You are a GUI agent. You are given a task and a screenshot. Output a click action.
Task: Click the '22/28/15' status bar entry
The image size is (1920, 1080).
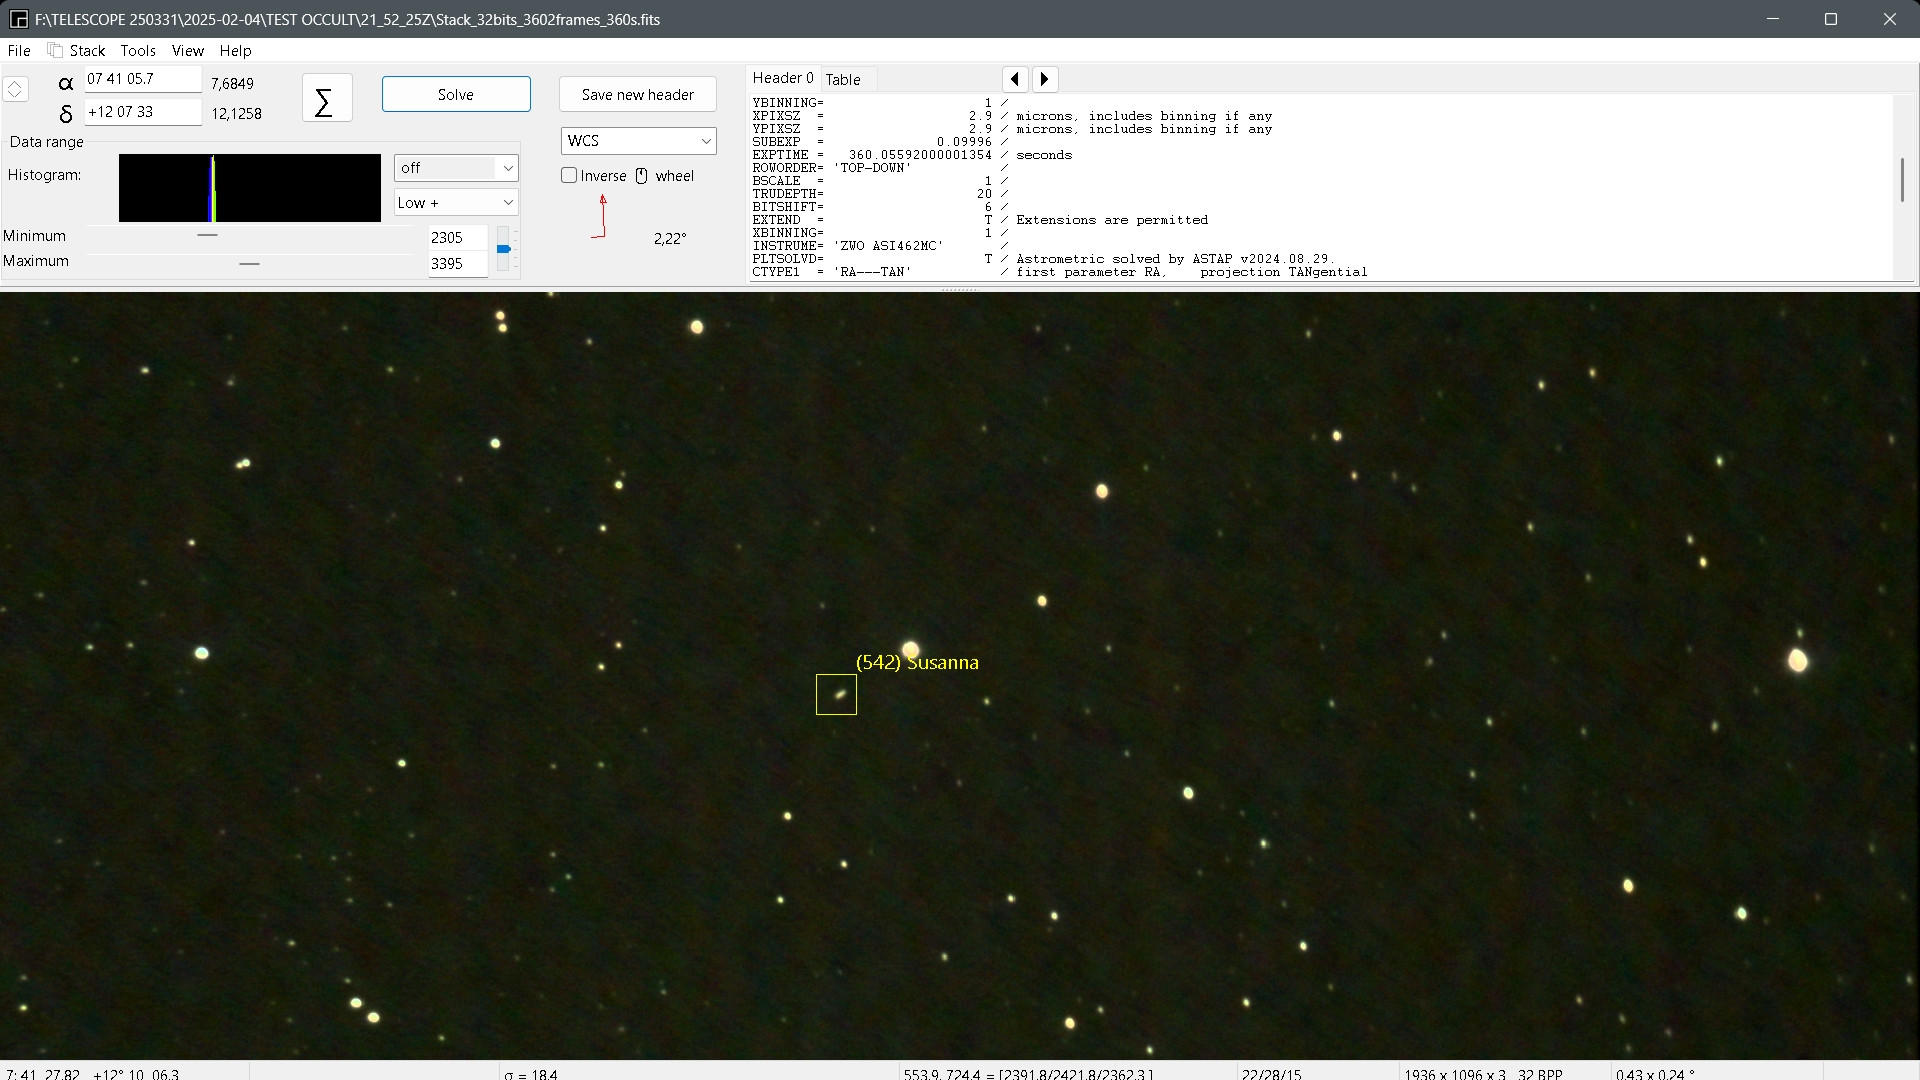1271,1074
